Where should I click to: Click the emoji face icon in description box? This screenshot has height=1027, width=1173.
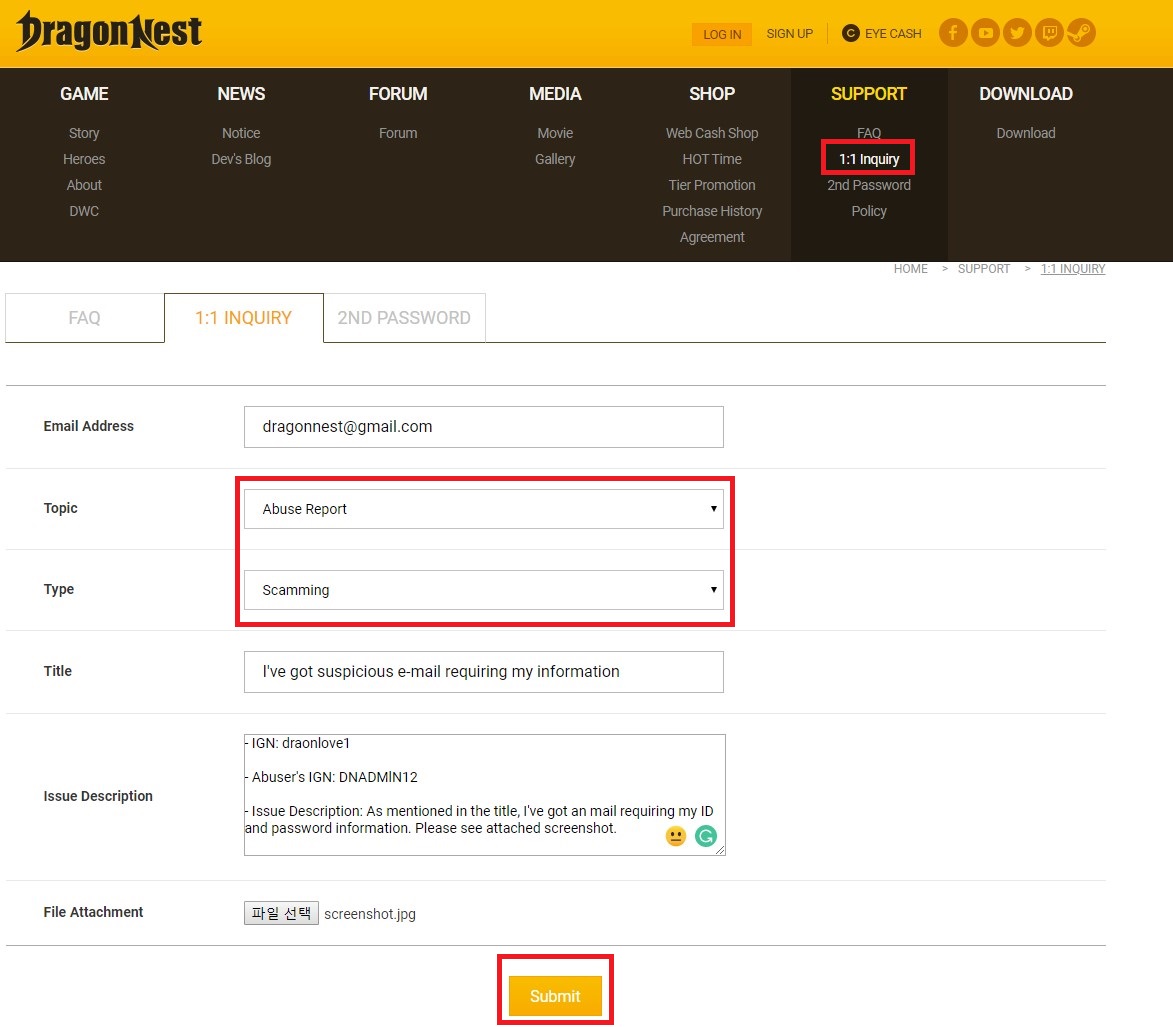(x=676, y=837)
